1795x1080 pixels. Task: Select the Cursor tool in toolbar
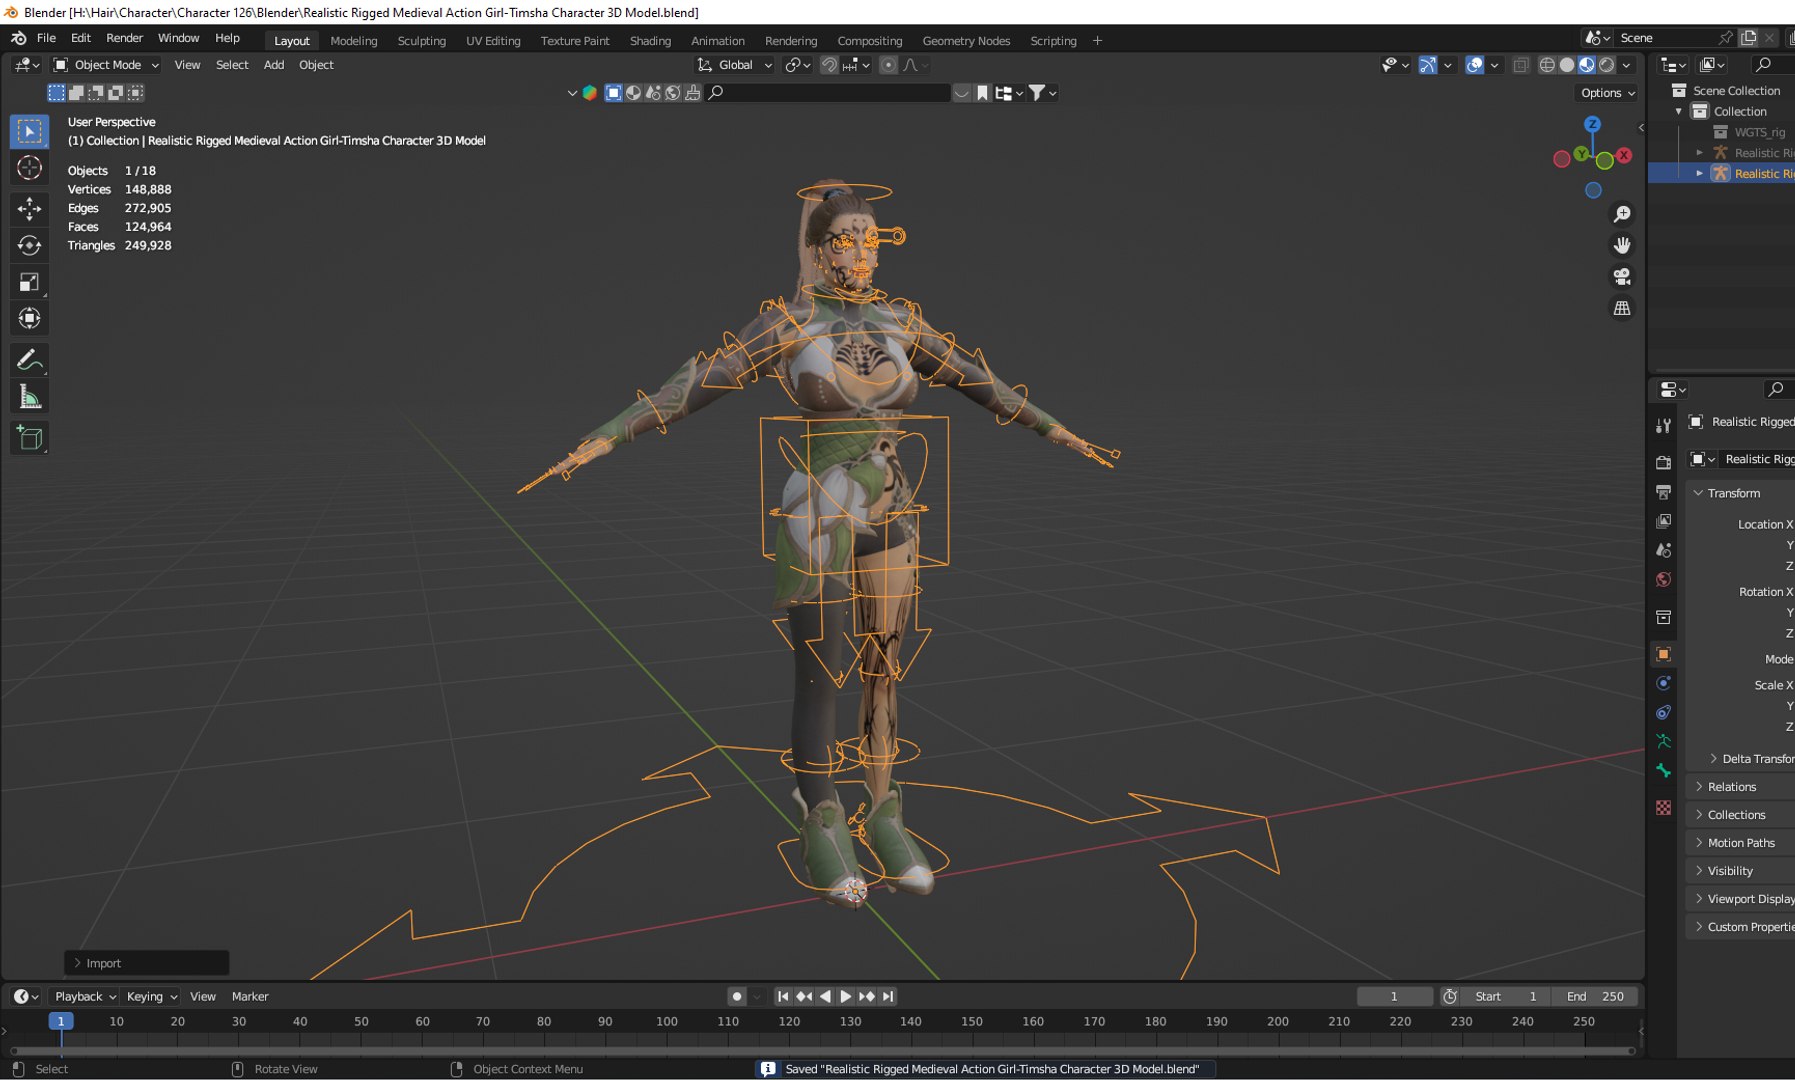[x=29, y=168]
